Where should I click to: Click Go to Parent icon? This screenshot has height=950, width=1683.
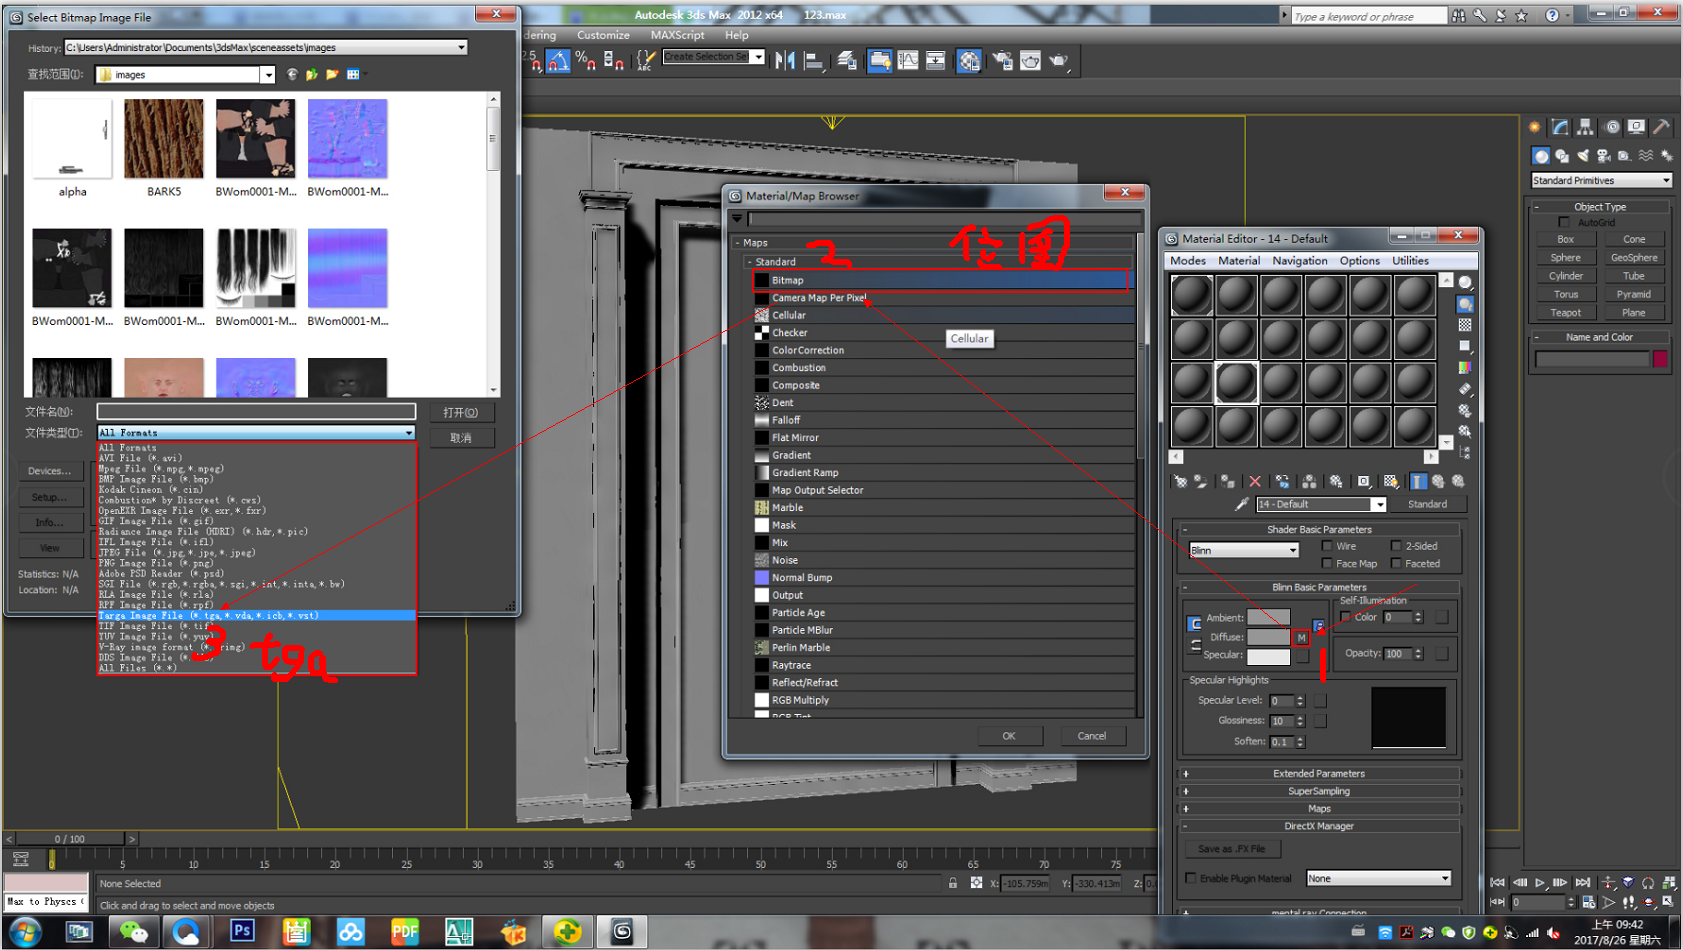(x=1438, y=481)
